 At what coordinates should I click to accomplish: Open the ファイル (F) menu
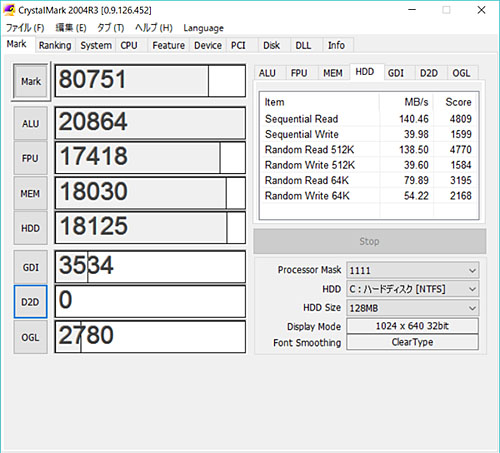pyautogui.click(x=25, y=28)
